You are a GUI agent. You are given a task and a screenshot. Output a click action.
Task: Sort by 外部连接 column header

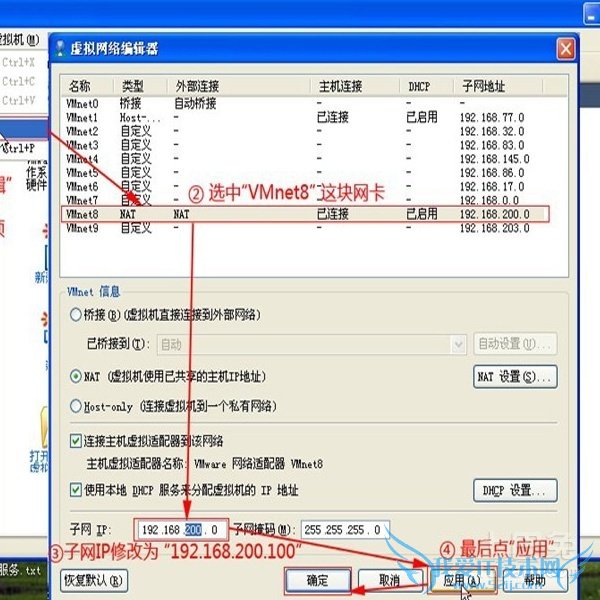click(x=239, y=86)
